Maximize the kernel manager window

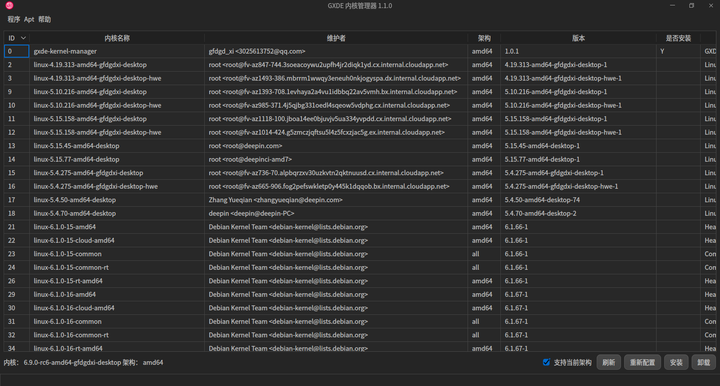pyautogui.click(x=692, y=6)
